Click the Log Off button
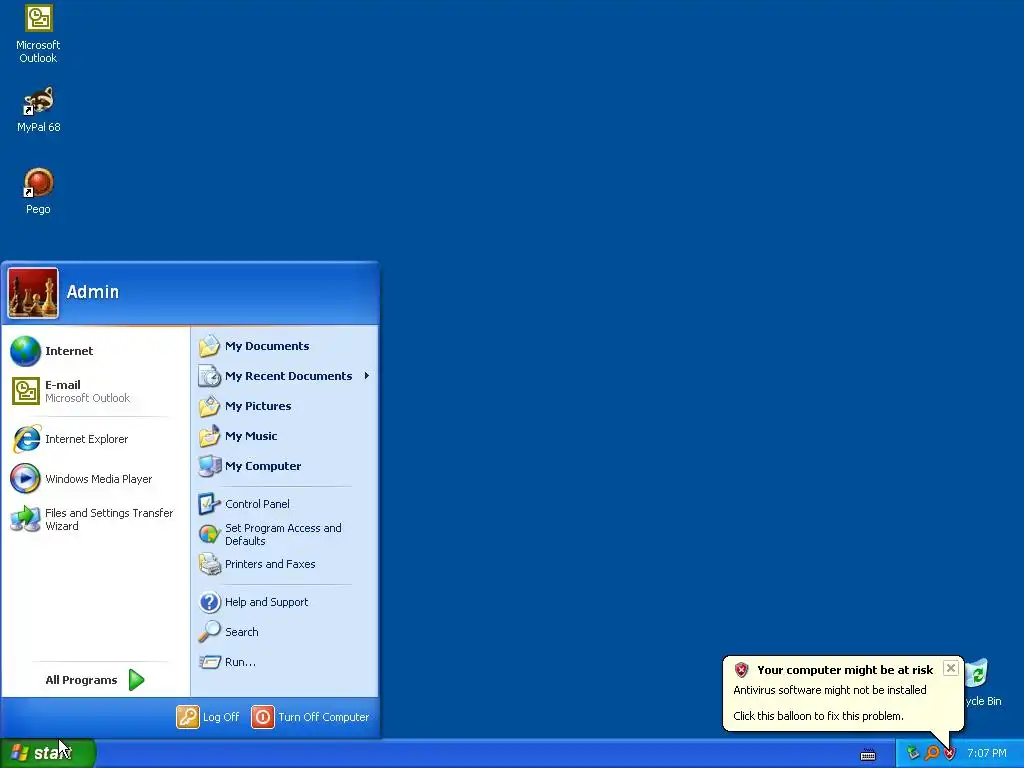The height and width of the screenshot is (768, 1024). coord(208,717)
